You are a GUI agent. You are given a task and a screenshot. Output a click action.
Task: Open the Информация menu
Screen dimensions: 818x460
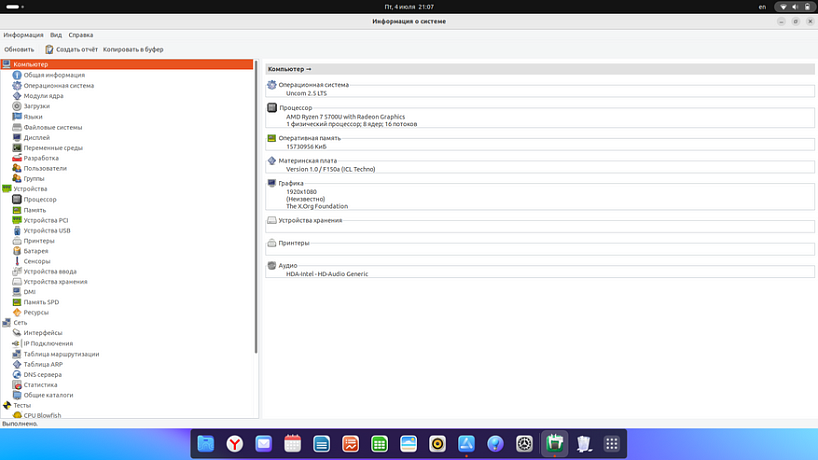coord(23,35)
